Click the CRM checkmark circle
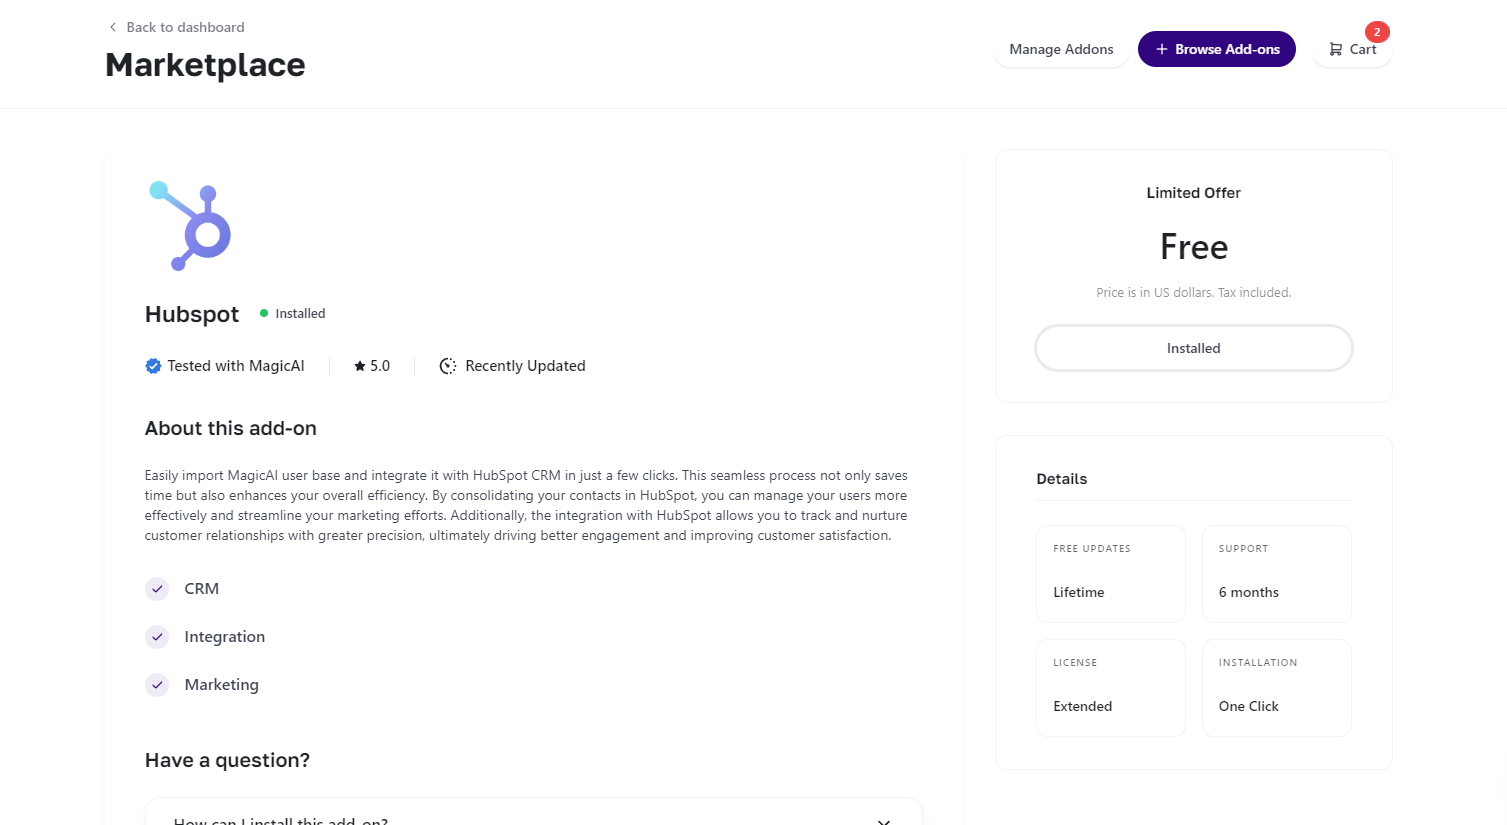1507x825 pixels. pos(157,589)
